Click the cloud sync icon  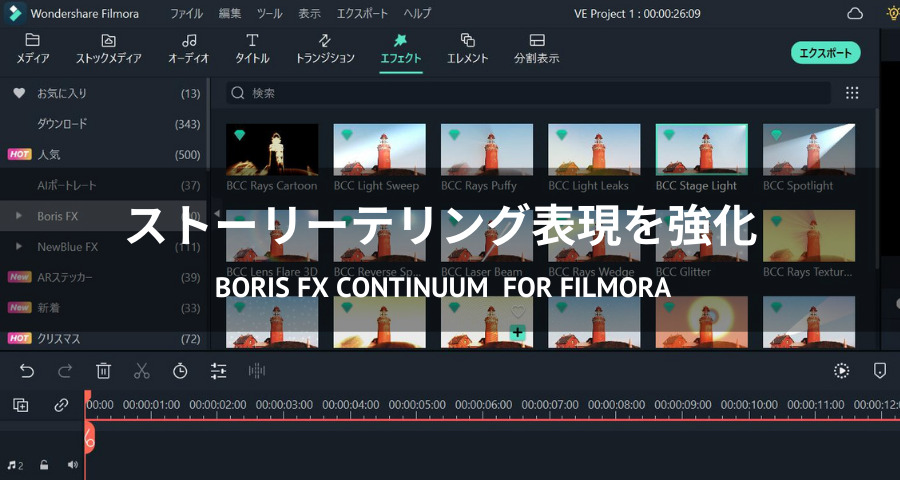(x=855, y=13)
